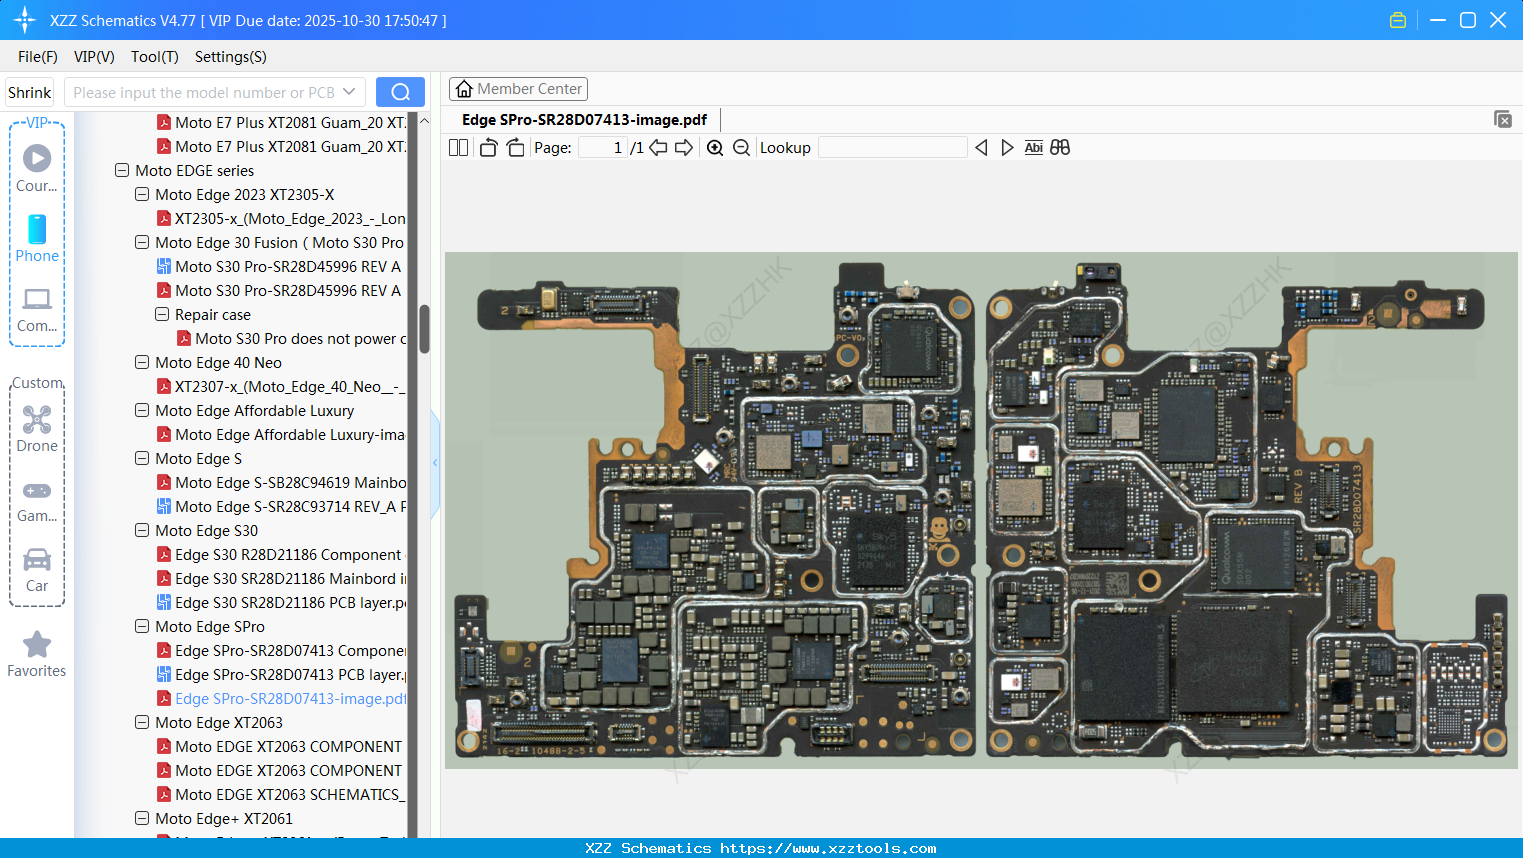
Task: Click the binoculars search icon
Action: (x=1060, y=148)
